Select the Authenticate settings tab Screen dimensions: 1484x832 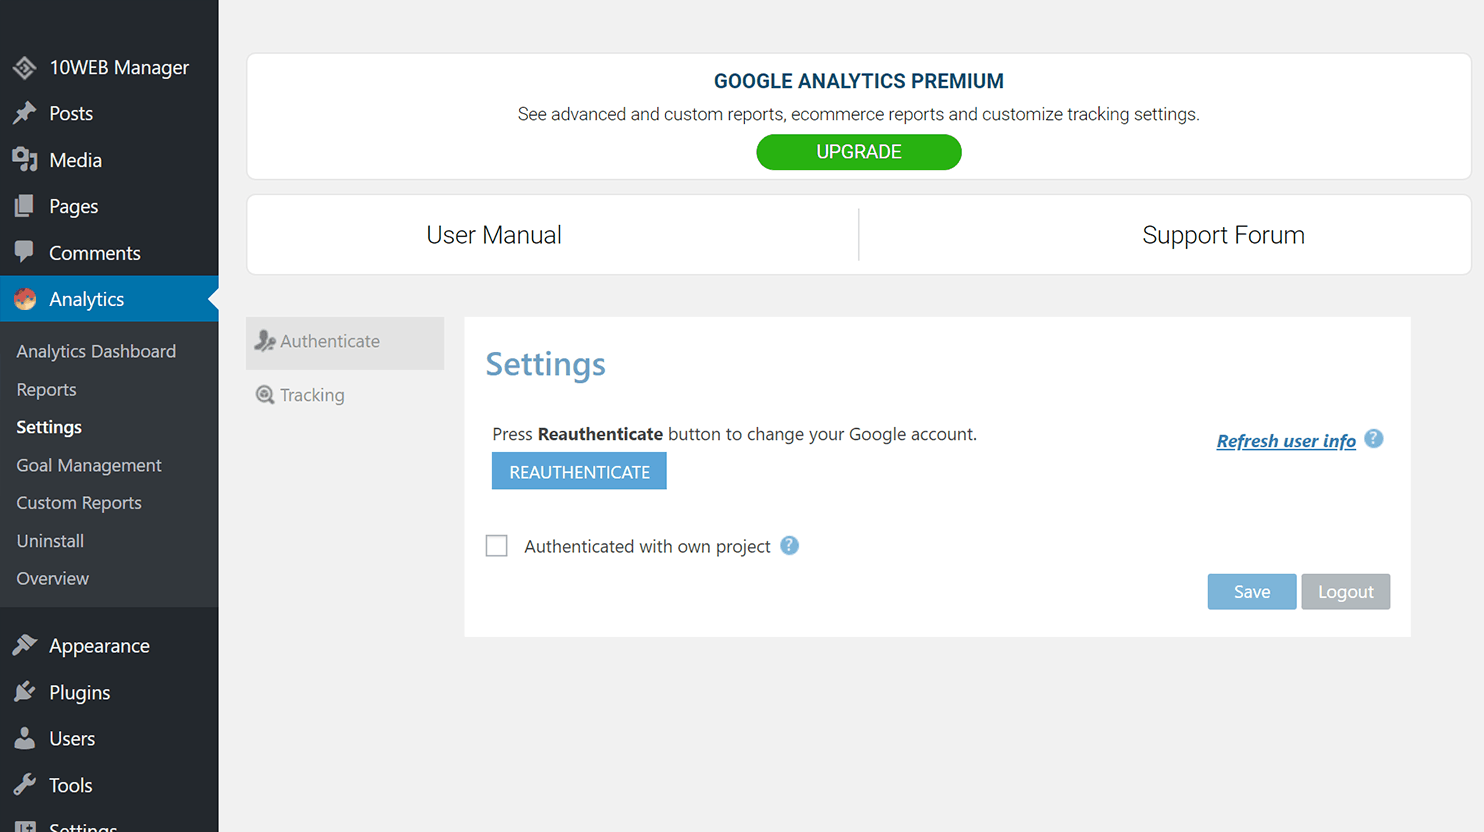345,342
